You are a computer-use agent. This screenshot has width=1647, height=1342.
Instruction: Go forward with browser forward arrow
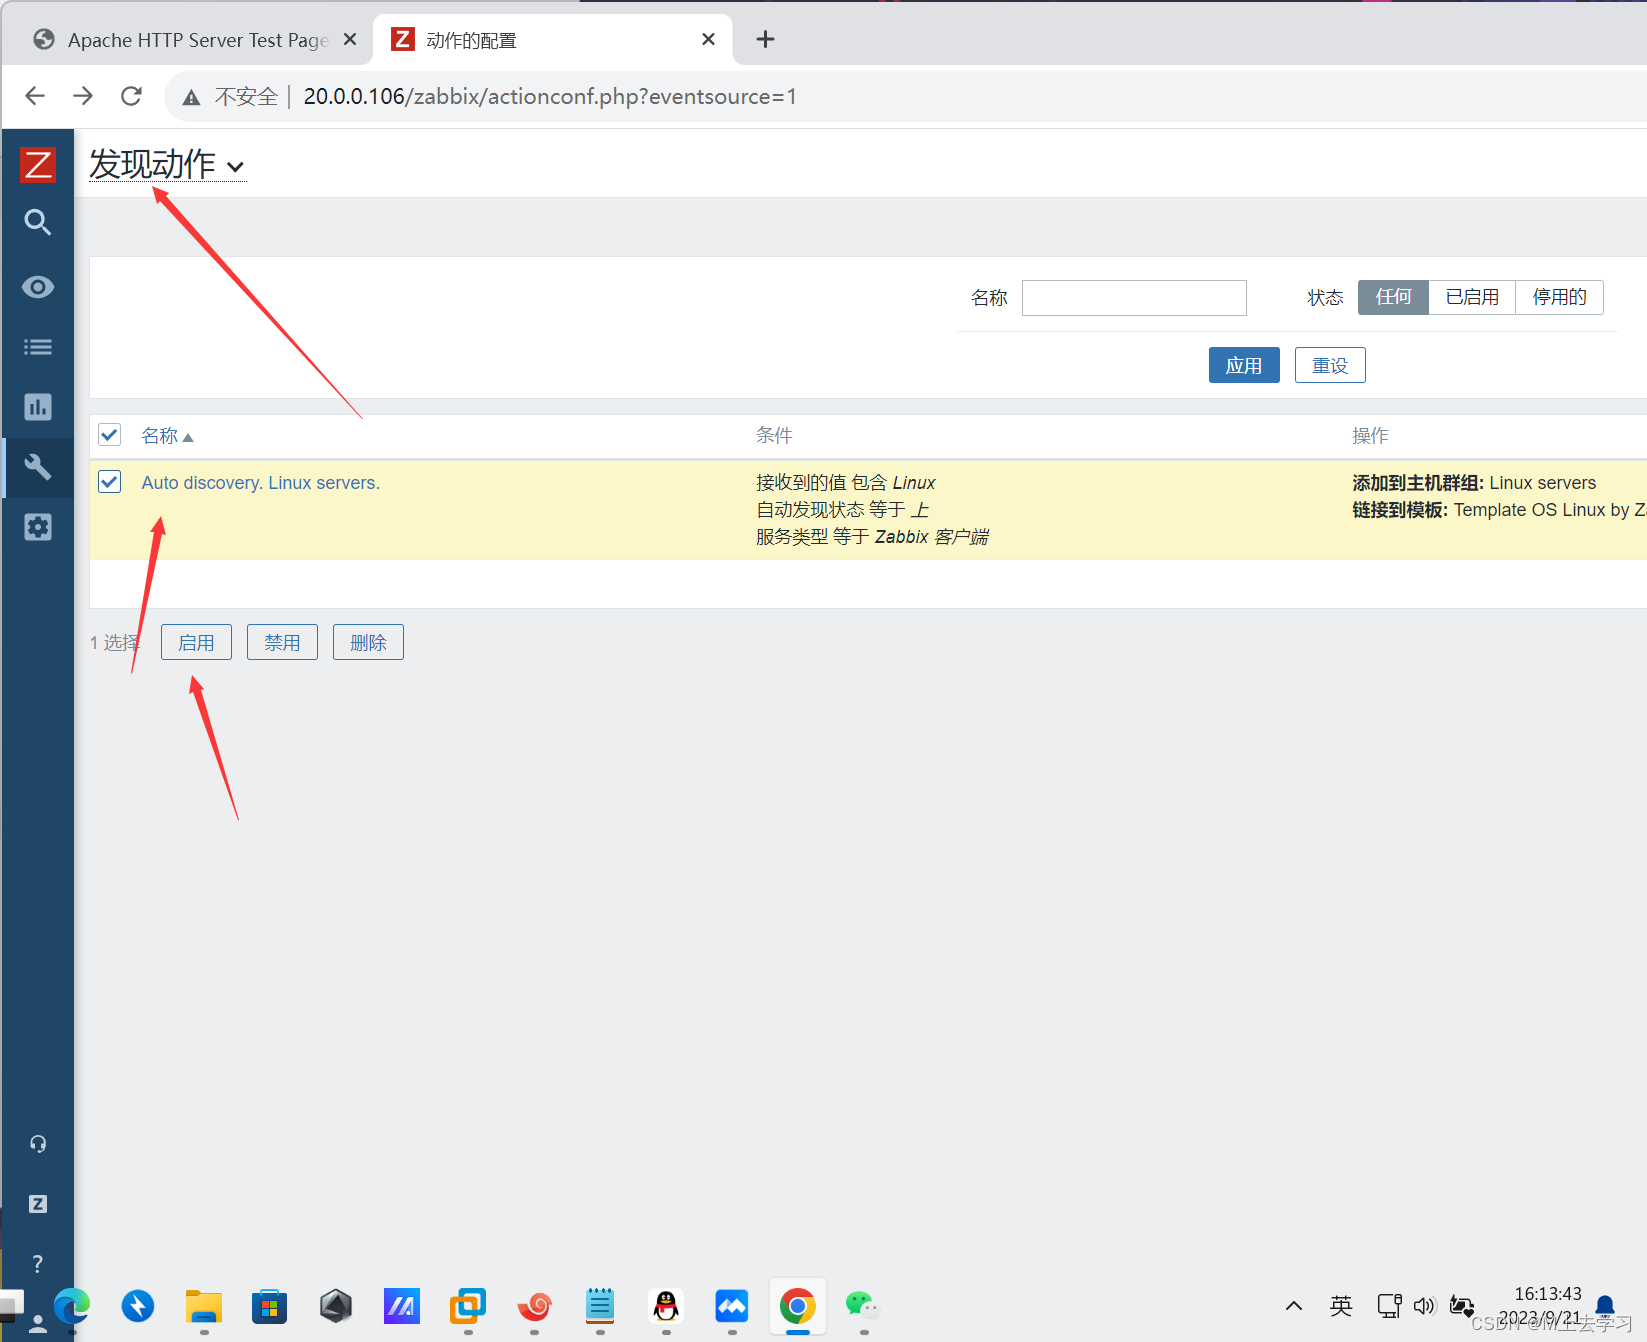[x=83, y=96]
